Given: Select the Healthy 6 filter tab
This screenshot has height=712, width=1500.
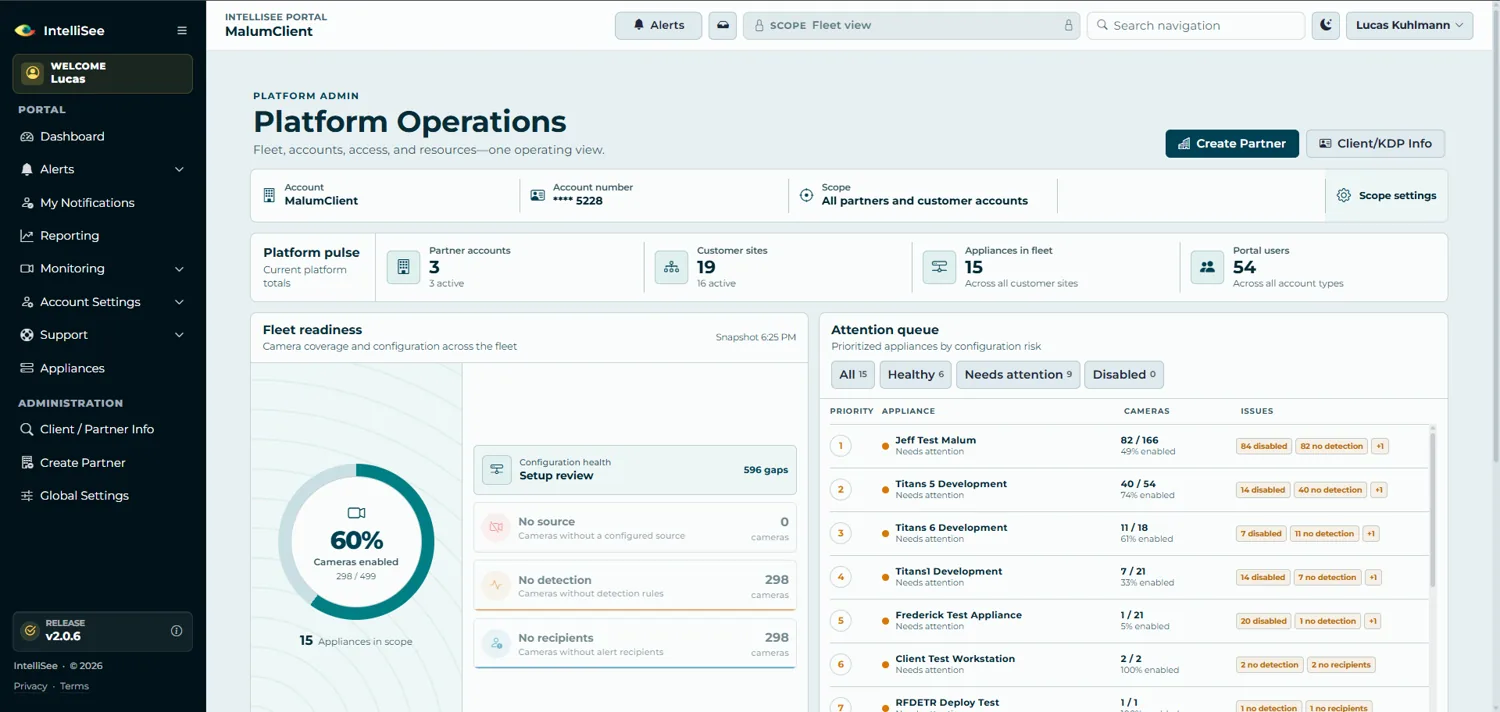Looking at the screenshot, I should [915, 374].
